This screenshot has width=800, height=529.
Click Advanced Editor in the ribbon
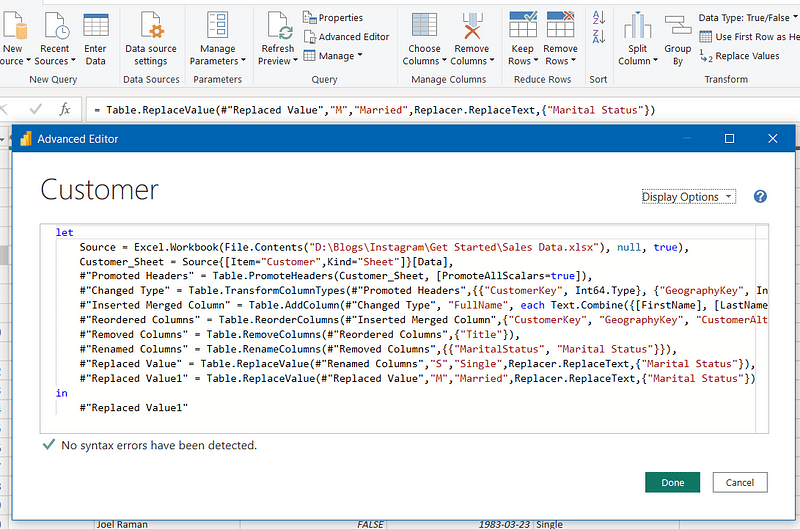[x=346, y=37]
